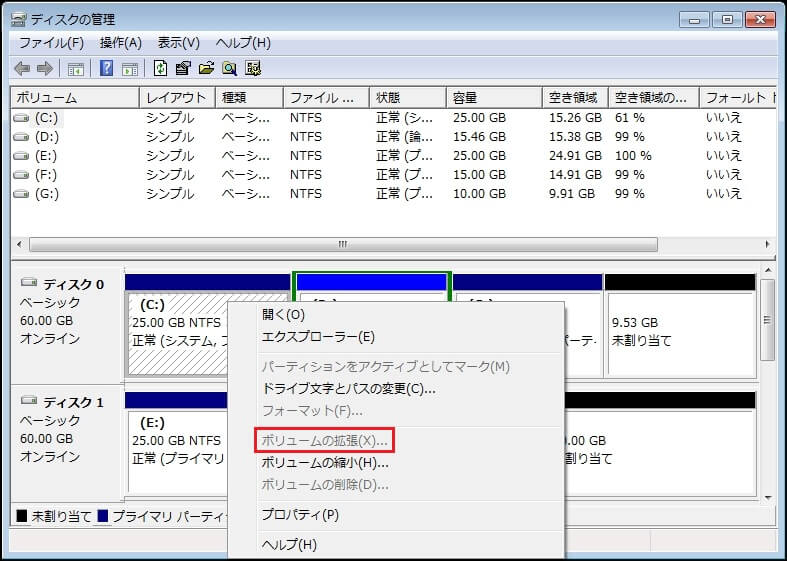Choose ドライブ文字とパスの変更(C)... in context menu
Image resolution: width=787 pixels, height=561 pixels.
click(348, 388)
